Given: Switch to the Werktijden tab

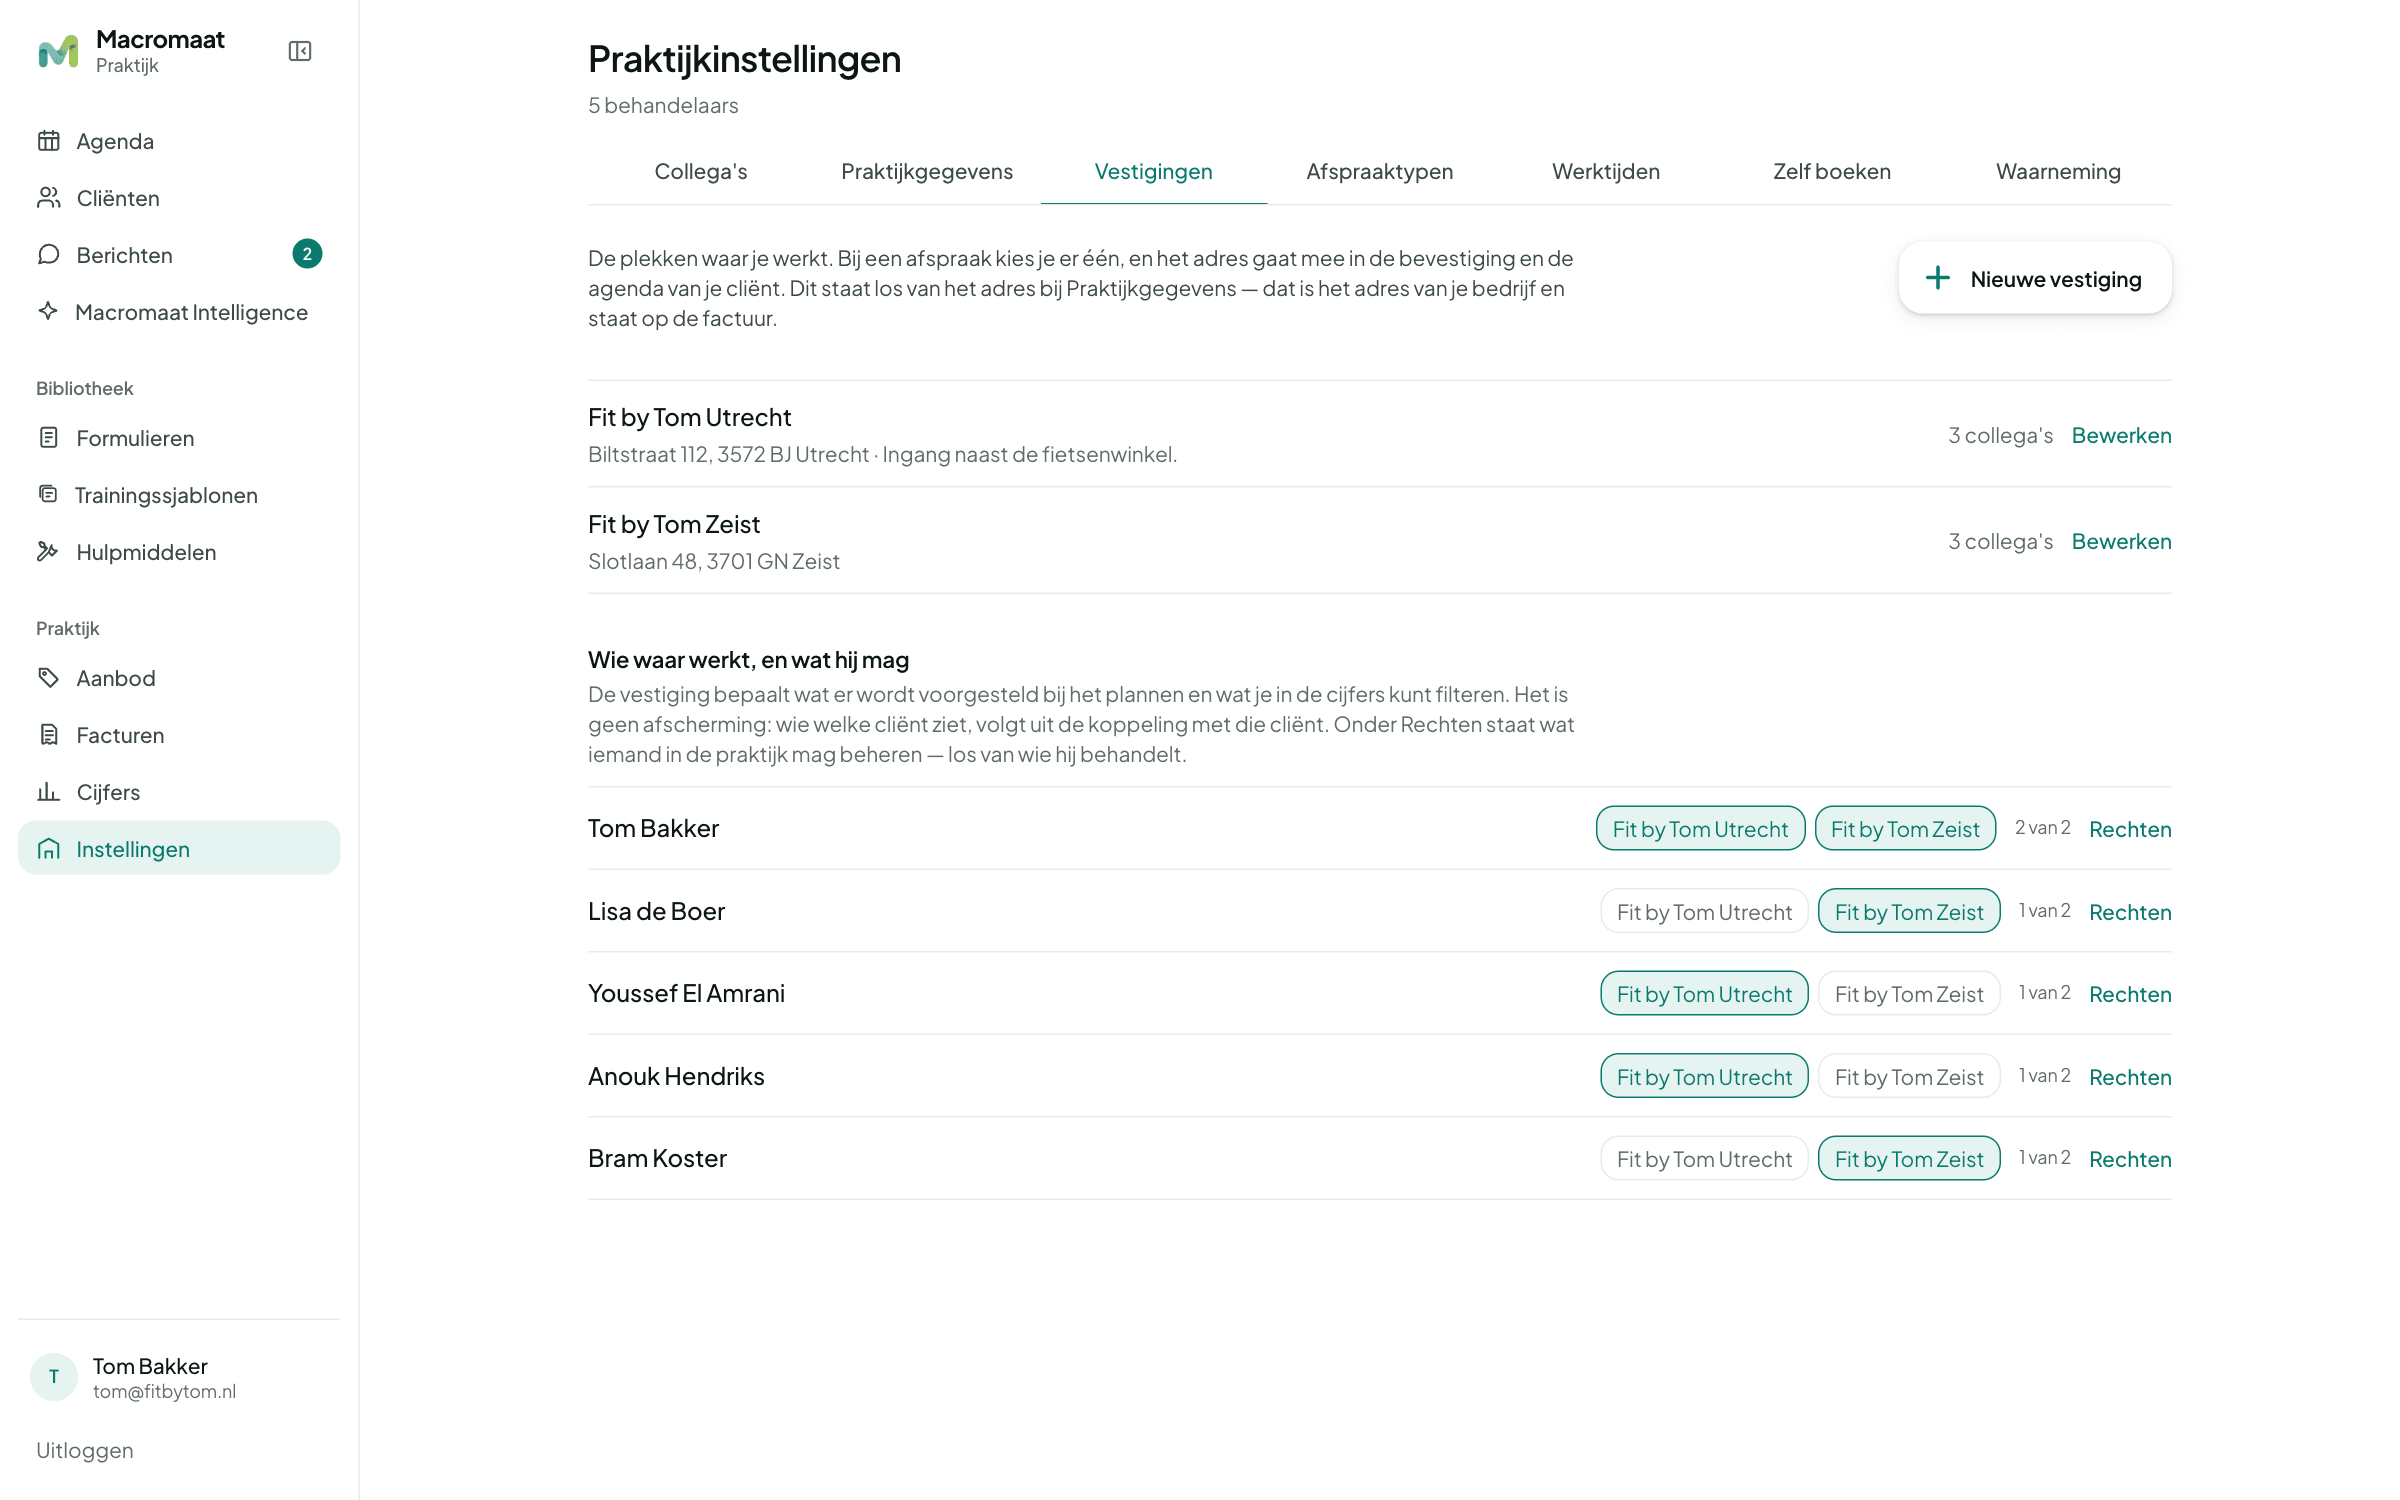Looking at the screenshot, I should tap(1605, 171).
